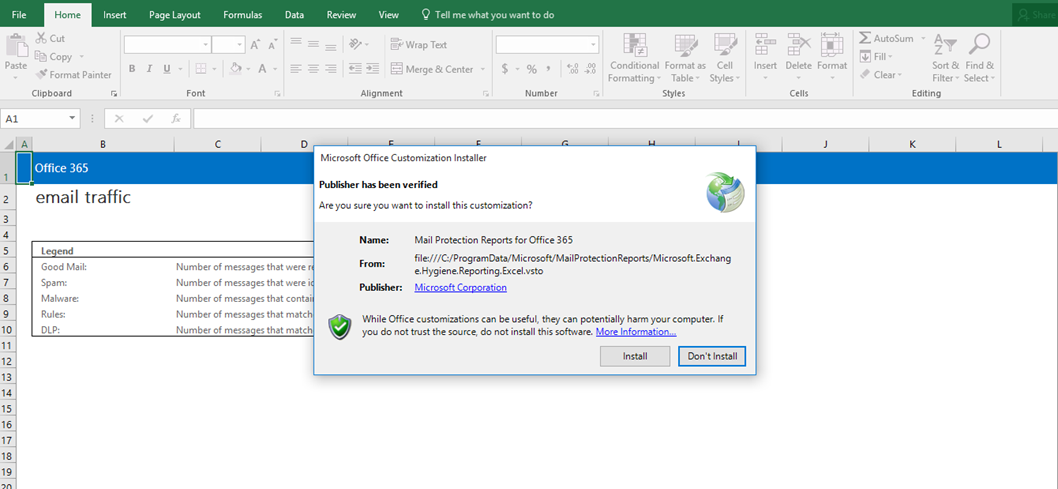1058x489 pixels.
Task: Toggle Bold formatting
Action: click(x=132, y=69)
